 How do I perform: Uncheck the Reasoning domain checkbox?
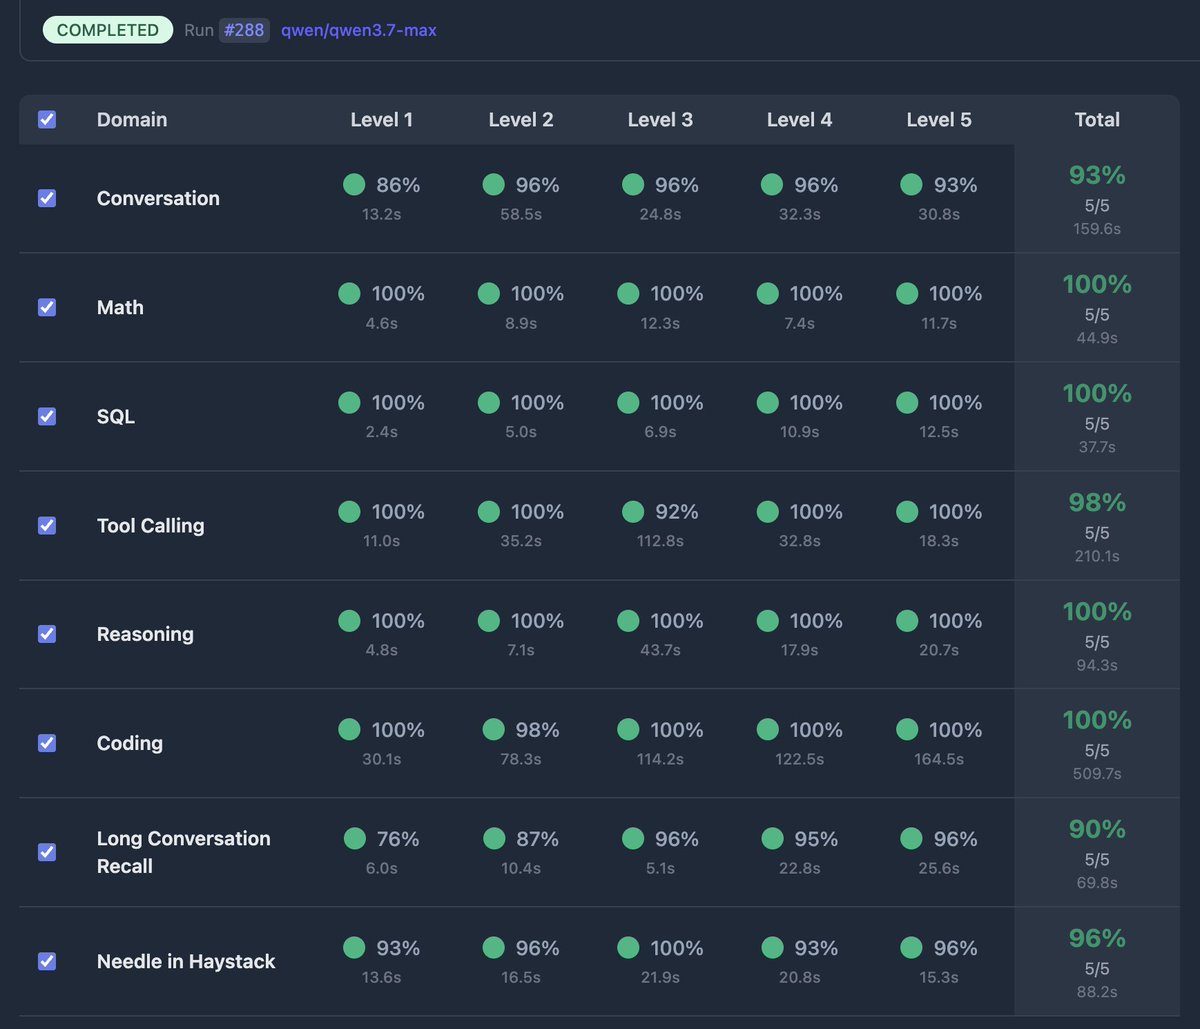coord(47,634)
